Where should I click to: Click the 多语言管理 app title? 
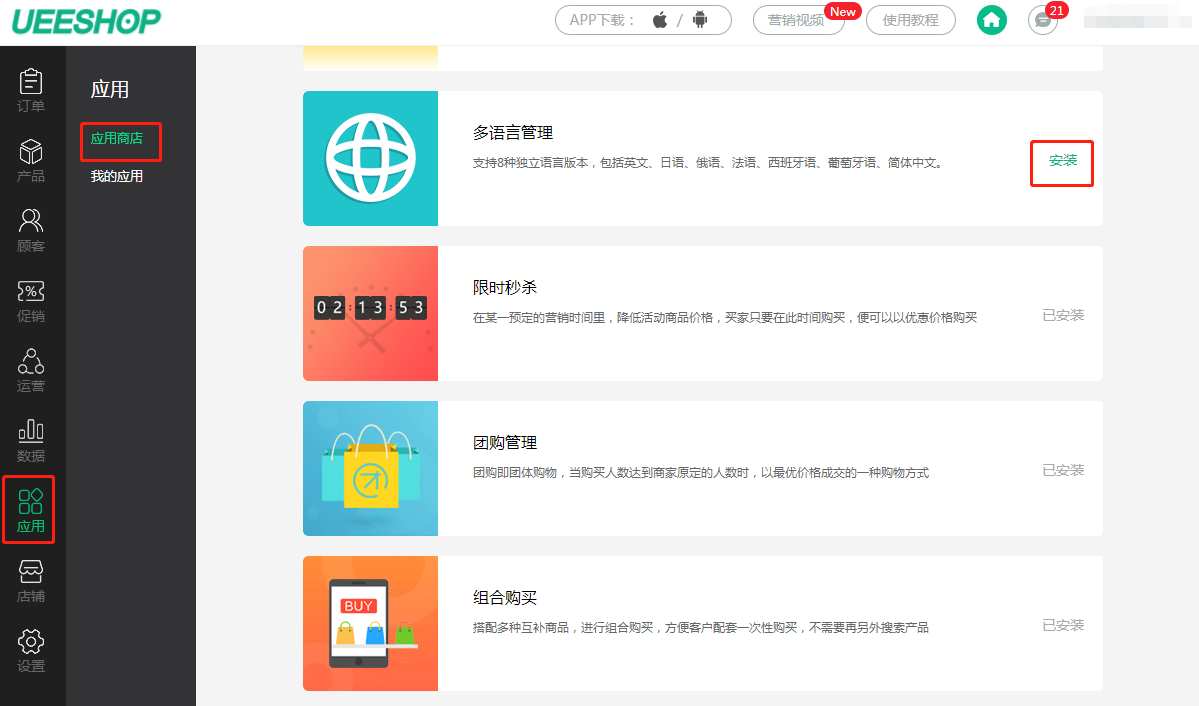pos(512,133)
